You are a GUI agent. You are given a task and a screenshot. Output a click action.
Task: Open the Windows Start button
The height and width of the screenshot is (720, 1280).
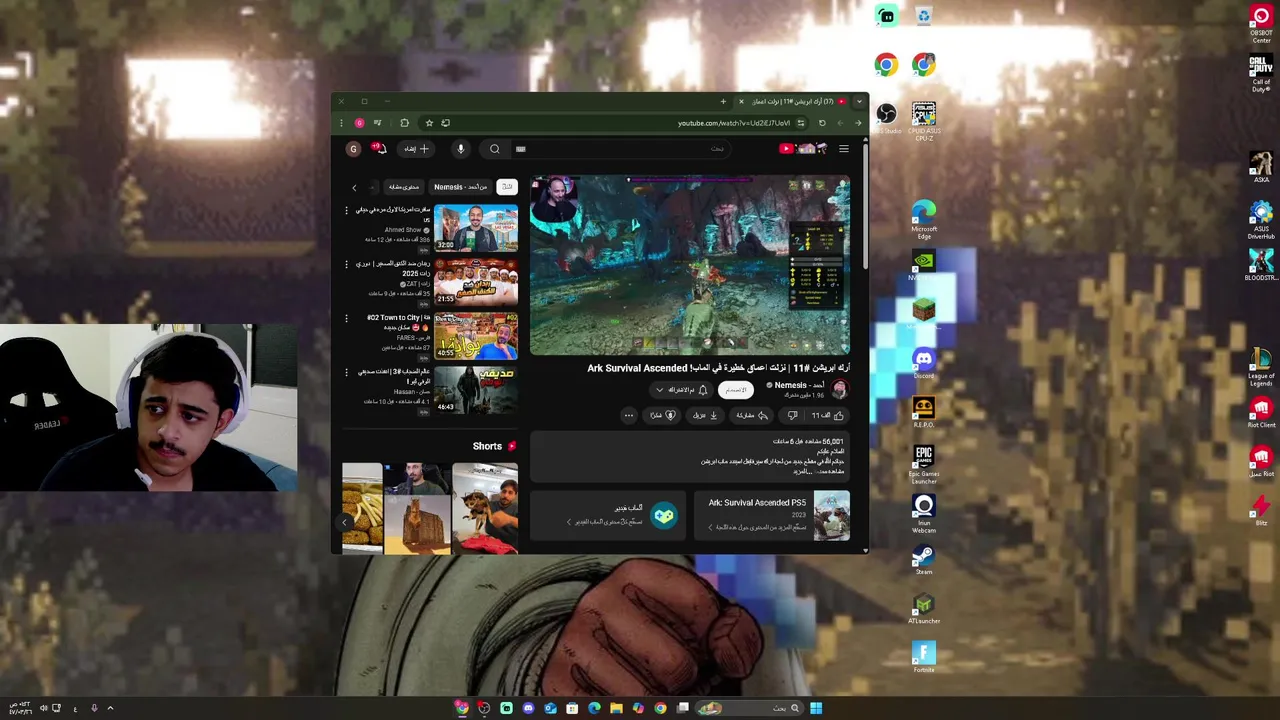click(816, 708)
